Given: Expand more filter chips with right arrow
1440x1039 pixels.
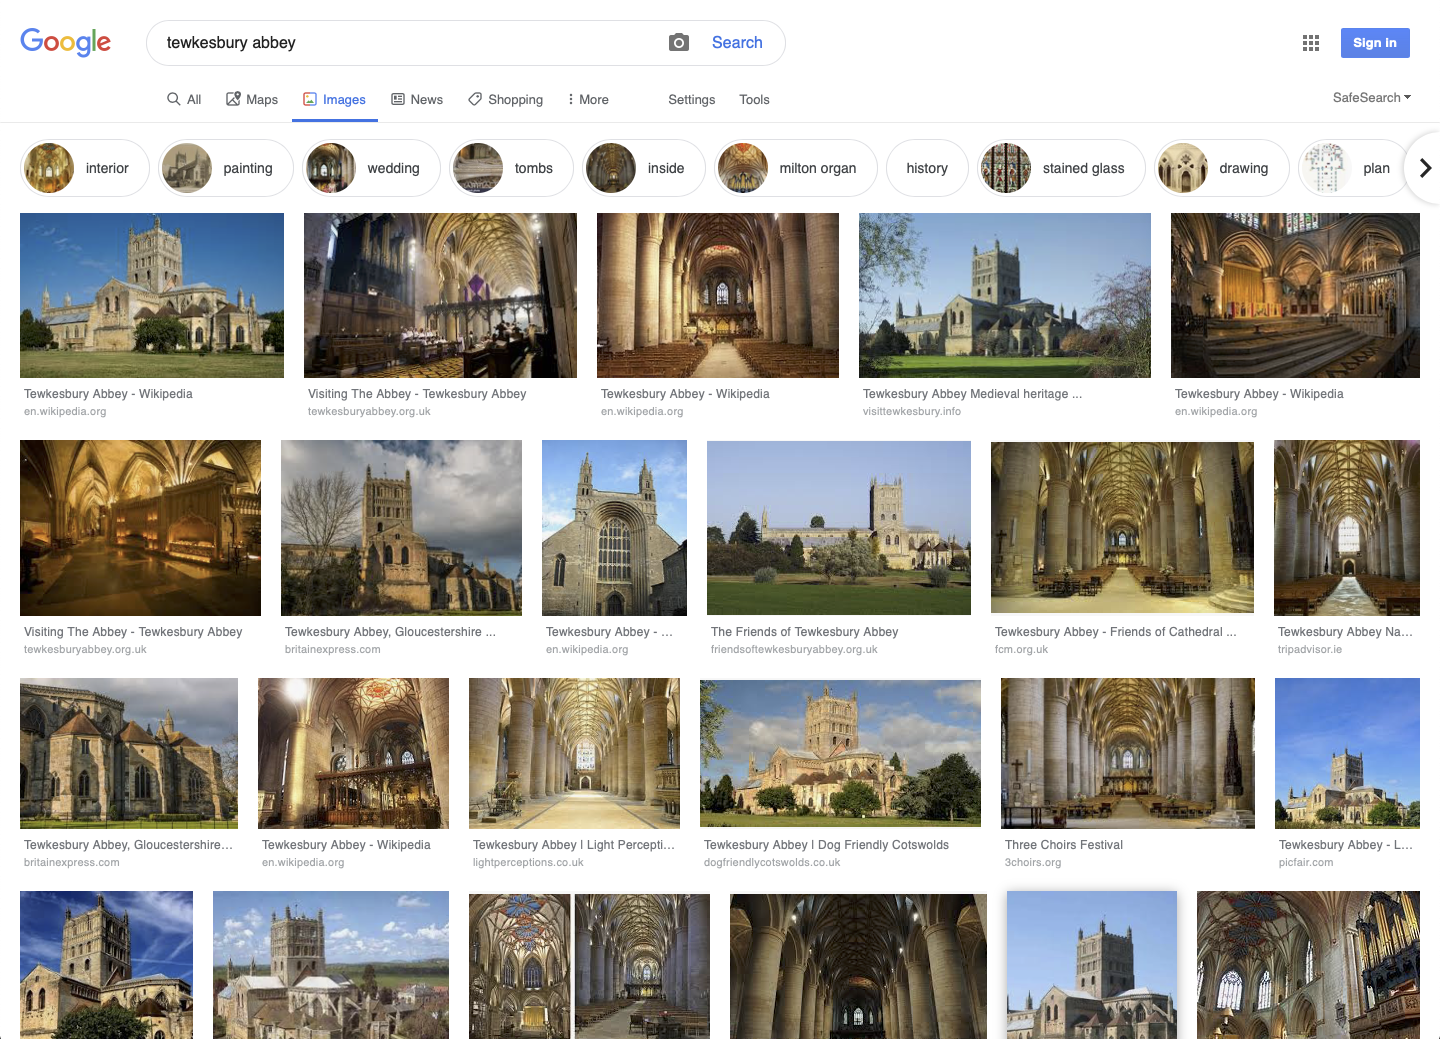Looking at the screenshot, I should pos(1424,168).
